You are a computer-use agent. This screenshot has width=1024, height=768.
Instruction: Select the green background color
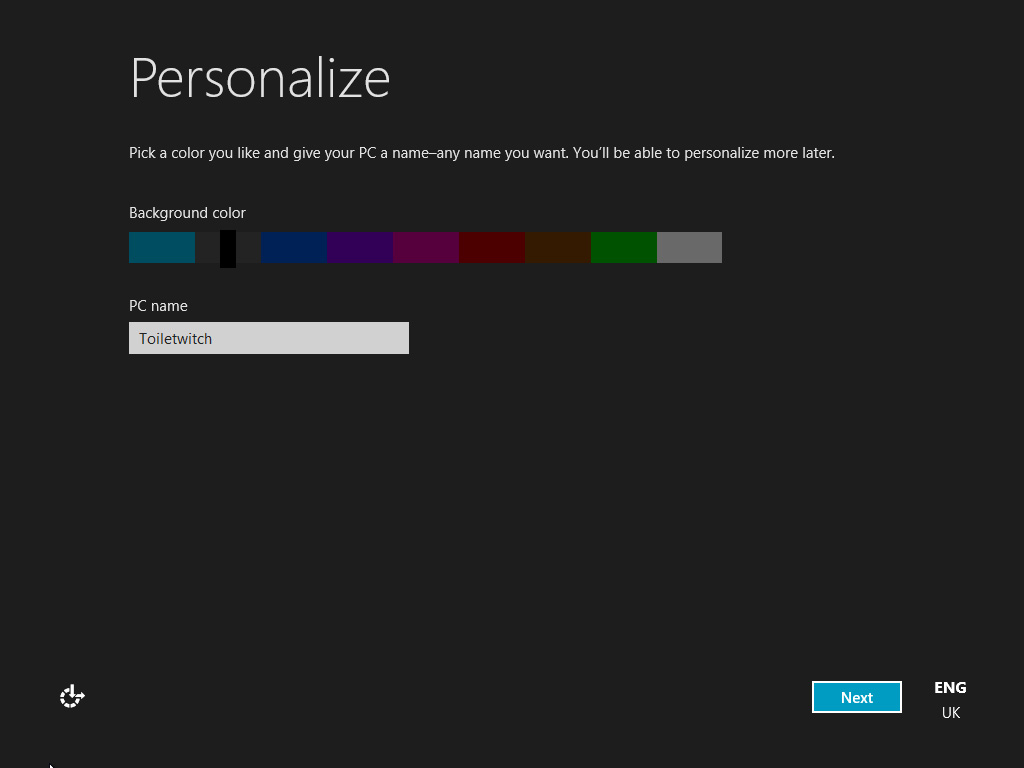click(623, 247)
